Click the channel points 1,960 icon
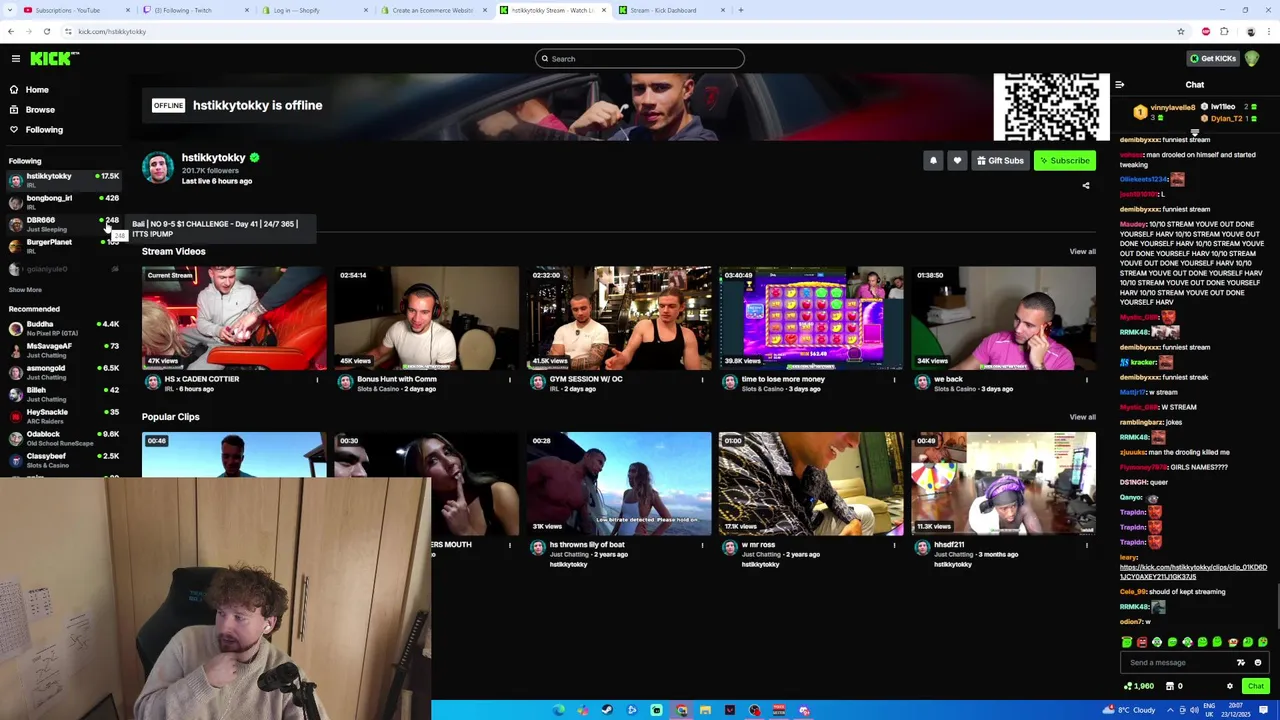 (x=1139, y=686)
